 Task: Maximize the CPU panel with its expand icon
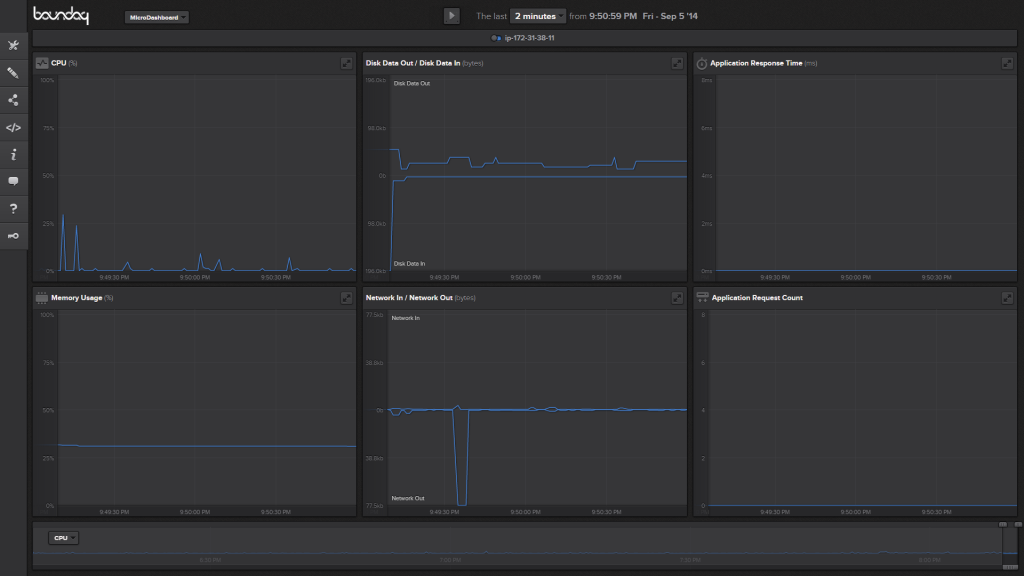(x=346, y=63)
